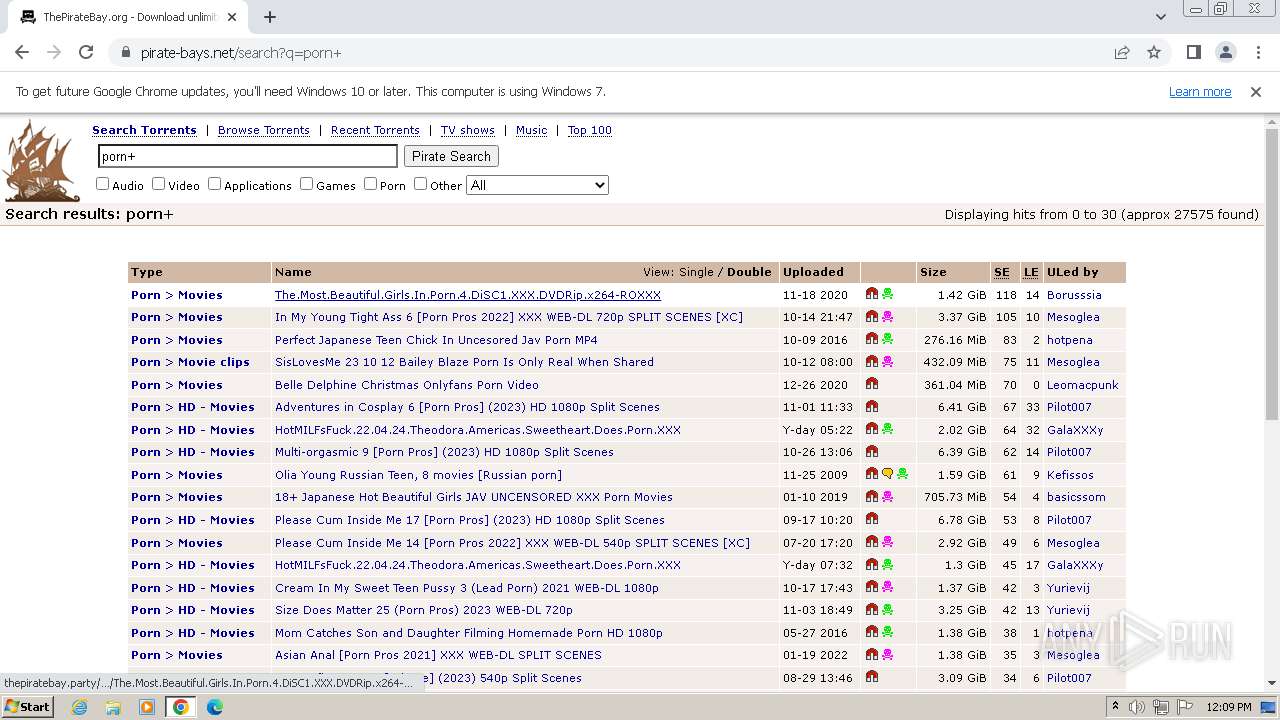This screenshot has height=720, width=1280.
Task: Open Search Torrents navigation link
Action: pos(144,130)
